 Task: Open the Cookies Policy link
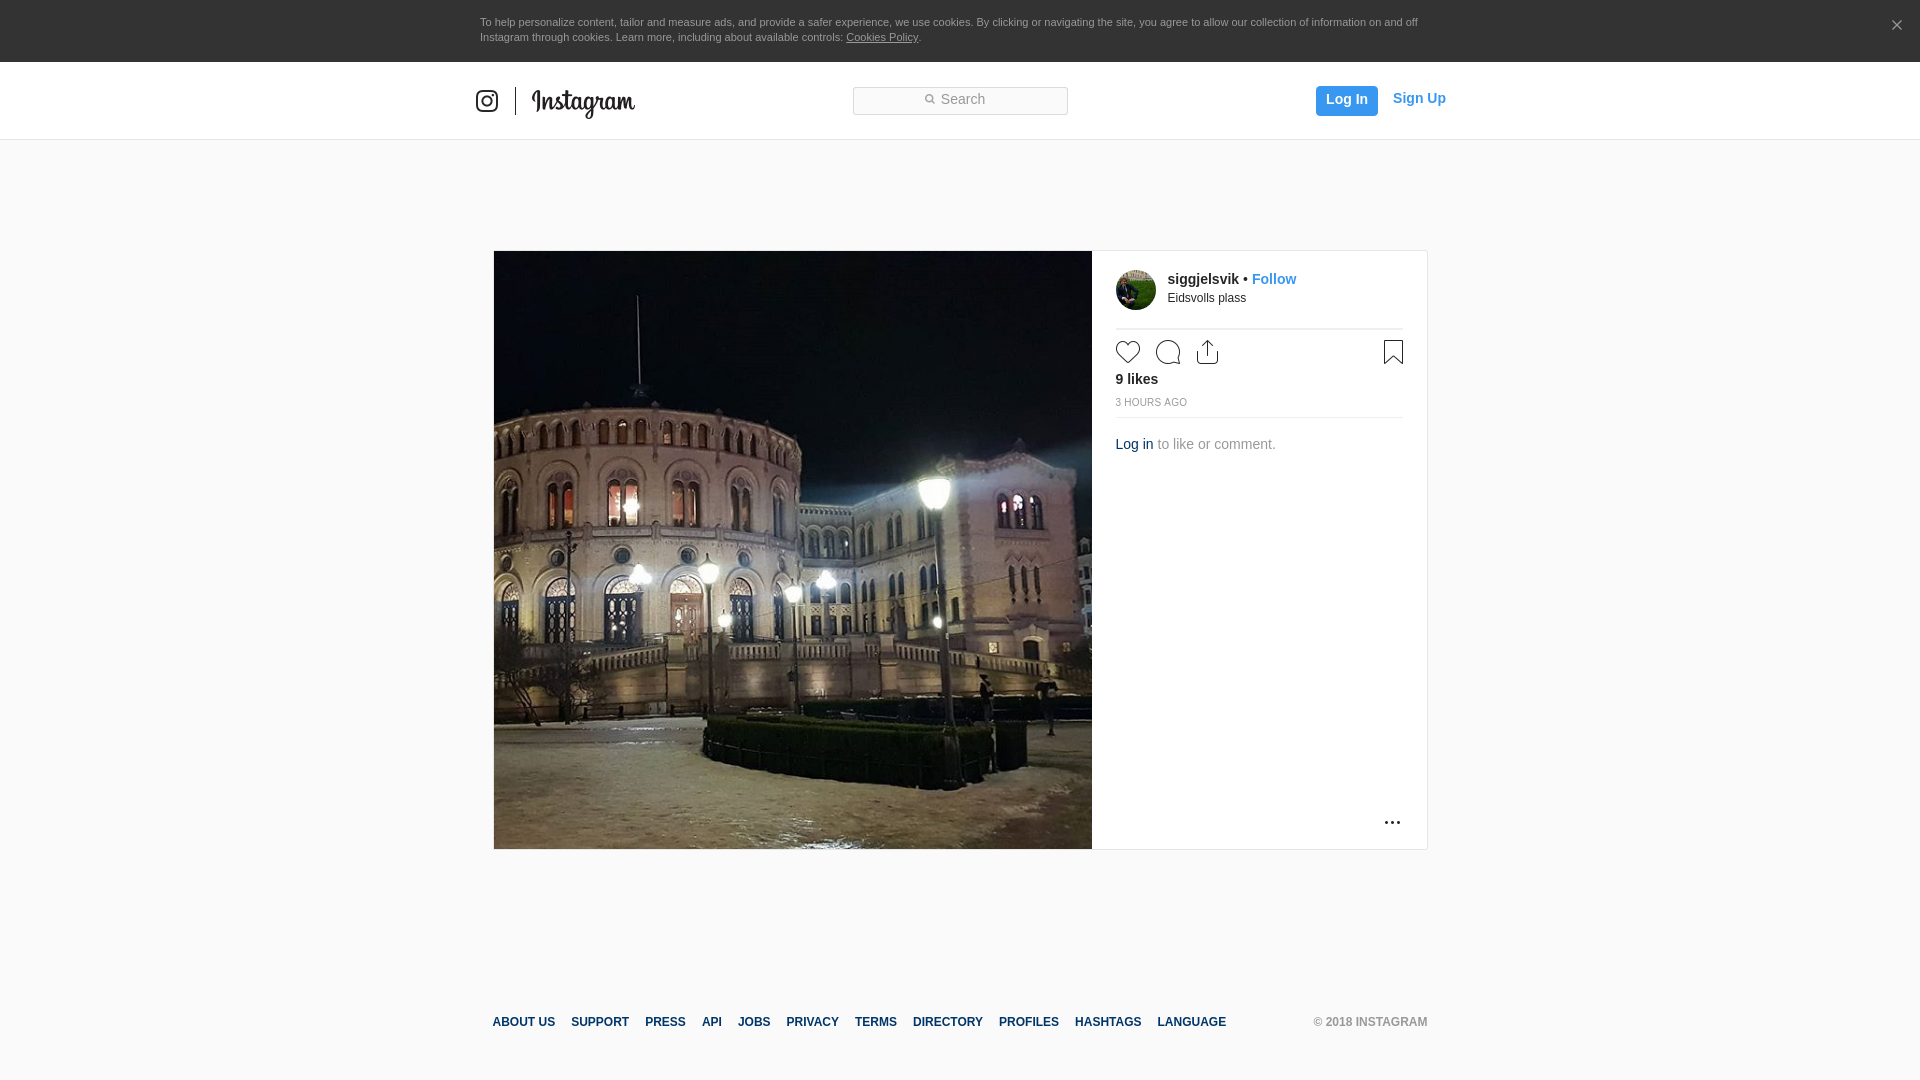click(x=881, y=37)
